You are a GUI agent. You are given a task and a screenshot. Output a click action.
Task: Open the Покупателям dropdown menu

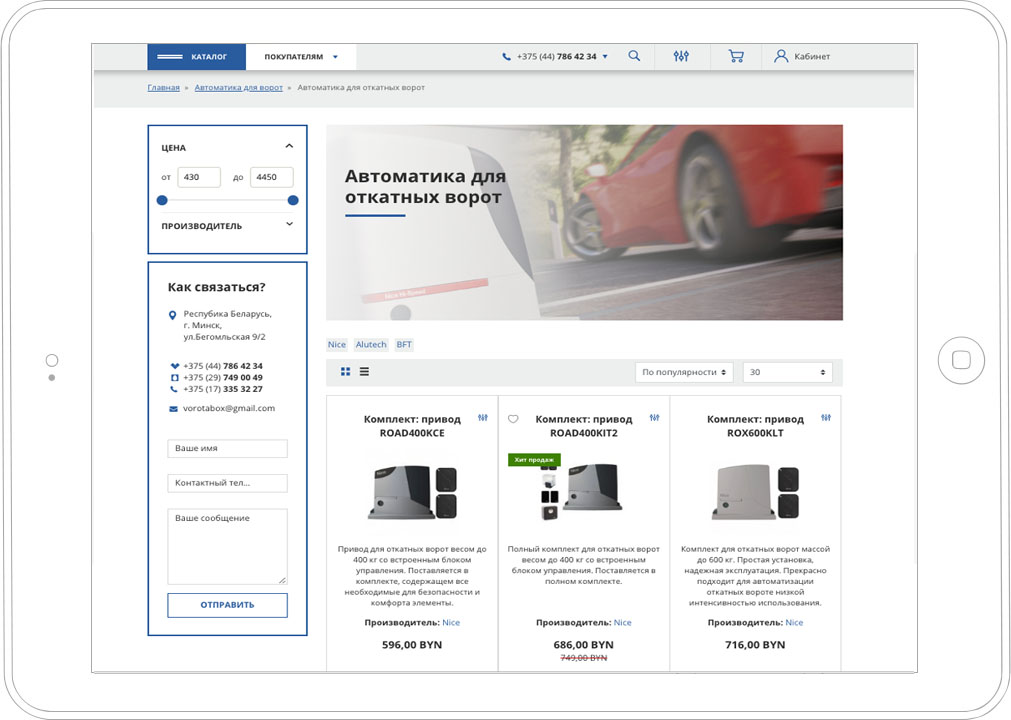pyautogui.click(x=301, y=57)
